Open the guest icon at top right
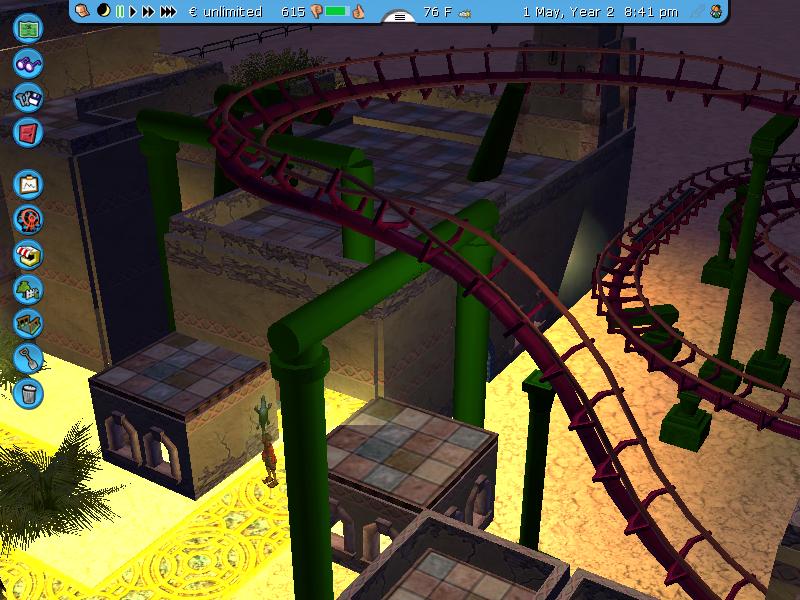Viewport: 800px width, 600px height. coord(717,12)
